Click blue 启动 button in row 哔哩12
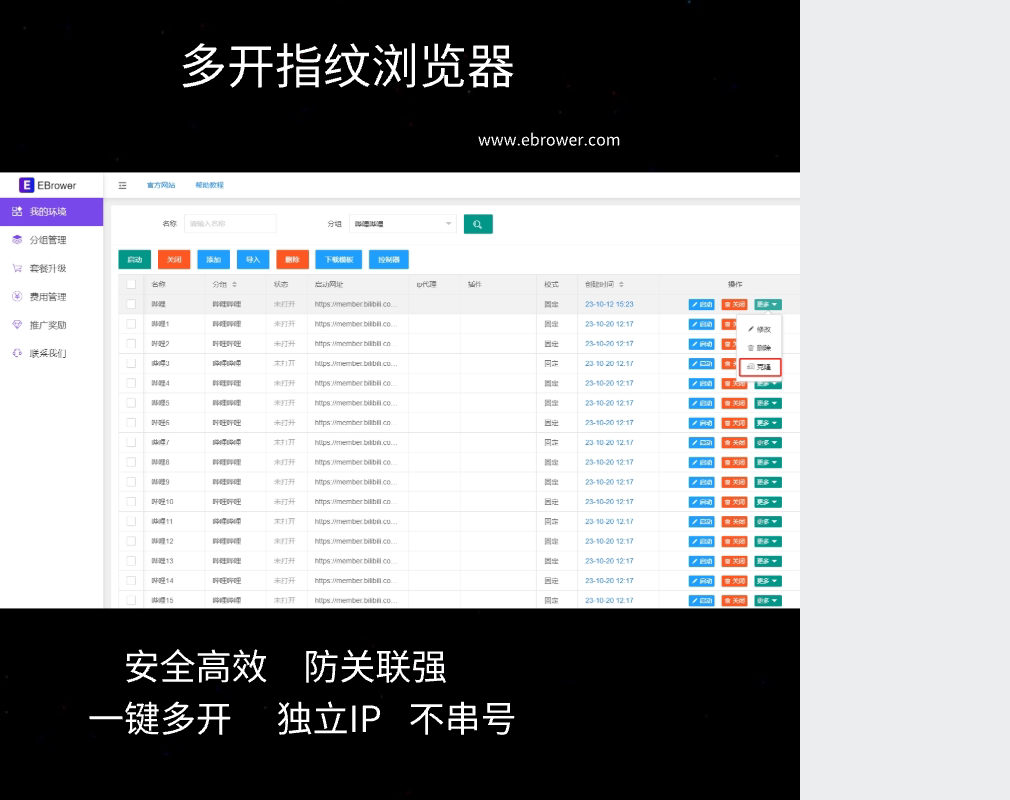1010x800 pixels. (x=701, y=542)
